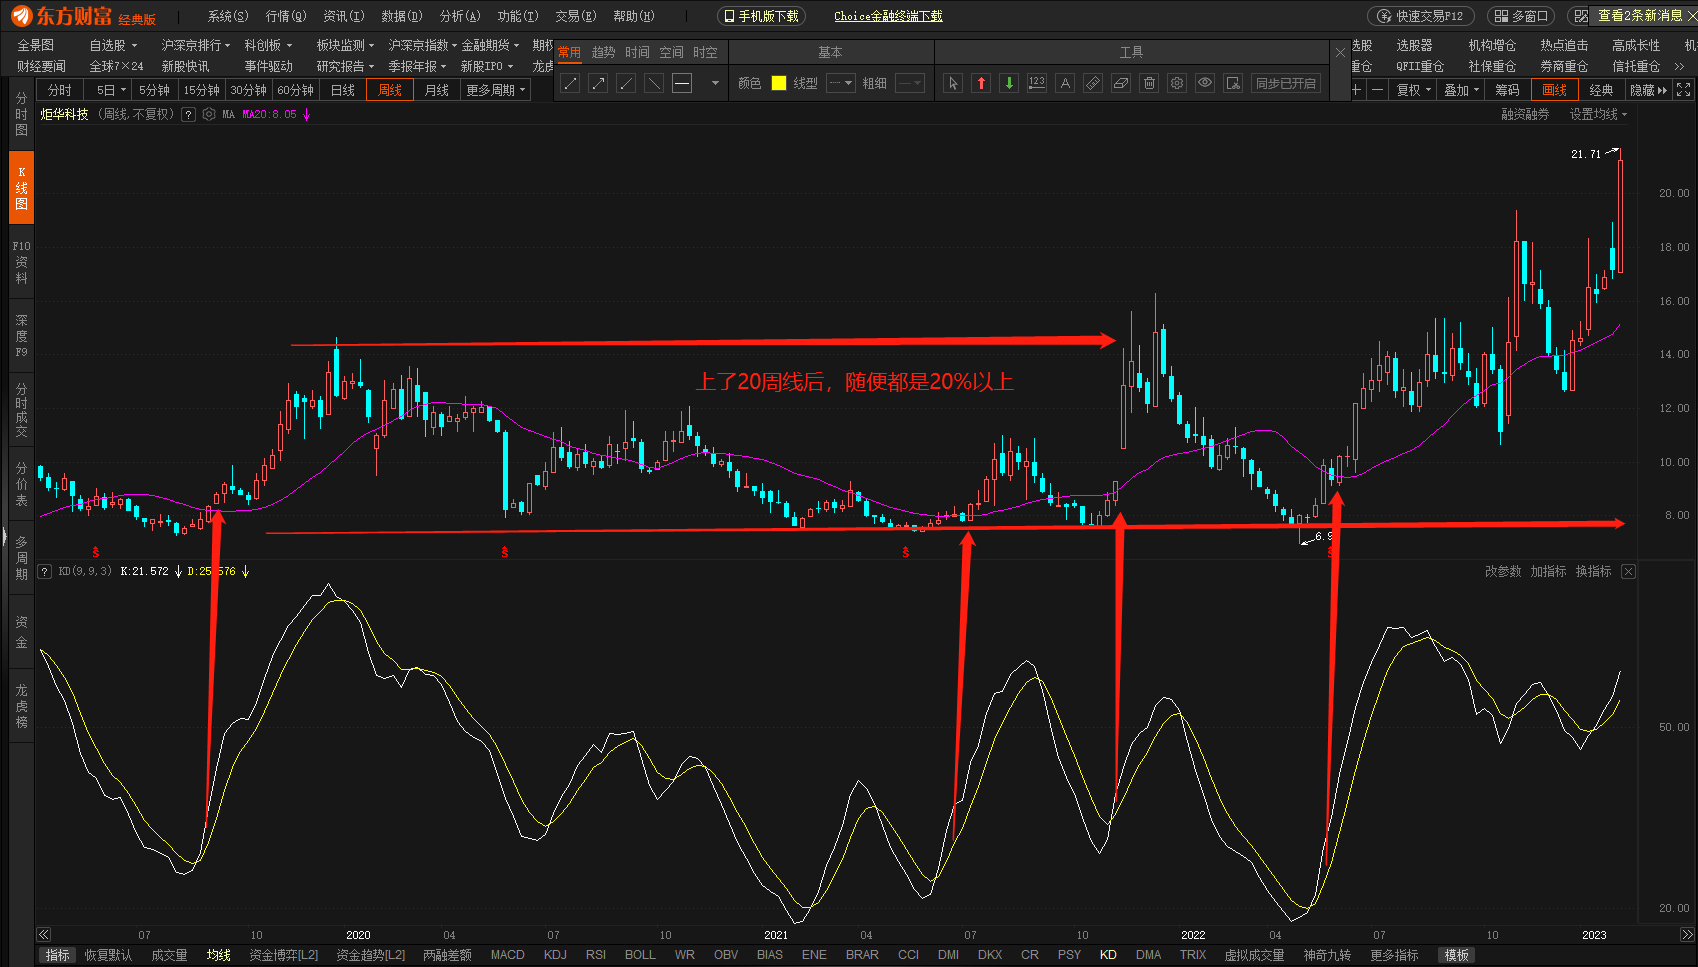Click 手机版下载 button
Image resolution: width=1698 pixels, height=967 pixels.
coord(761,16)
